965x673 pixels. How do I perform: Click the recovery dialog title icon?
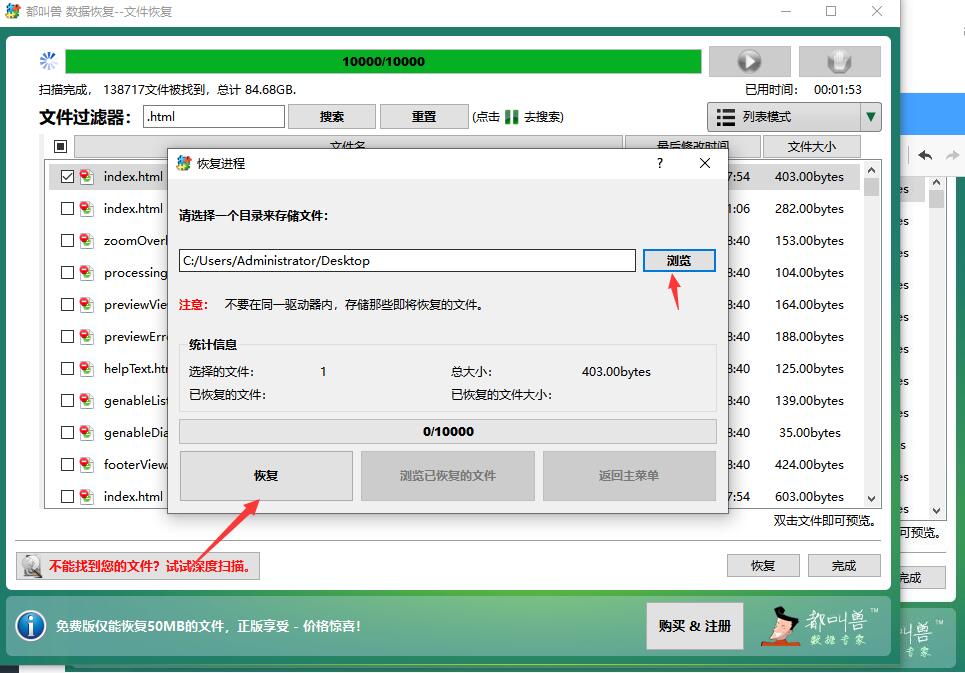point(183,163)
